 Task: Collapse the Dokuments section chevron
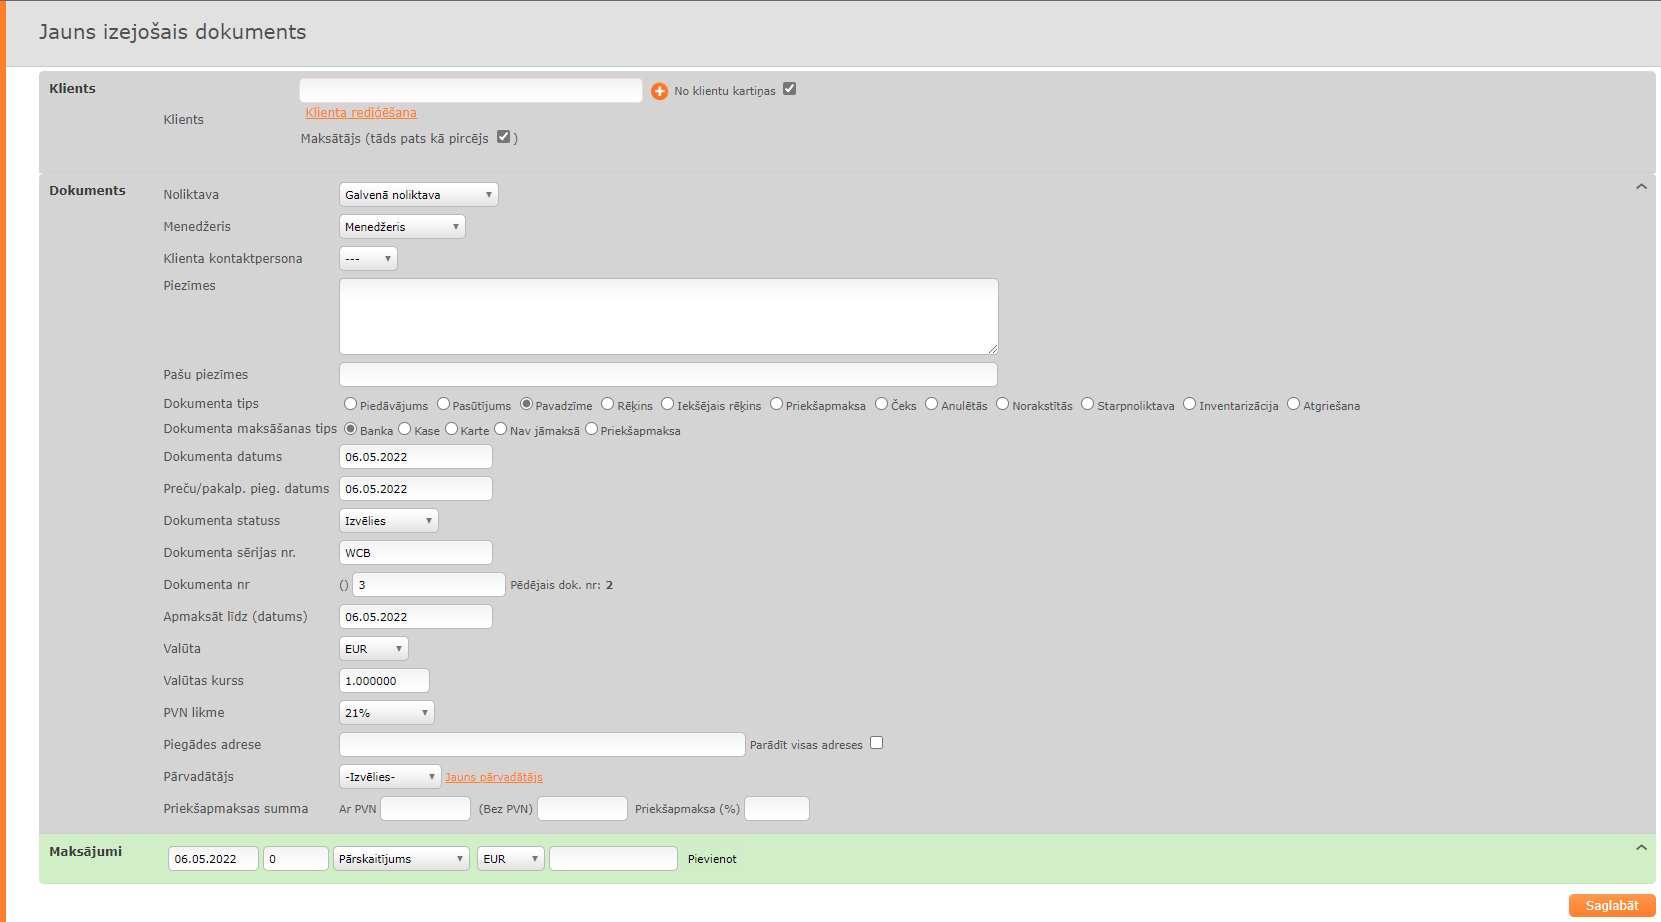point(1641,187)
